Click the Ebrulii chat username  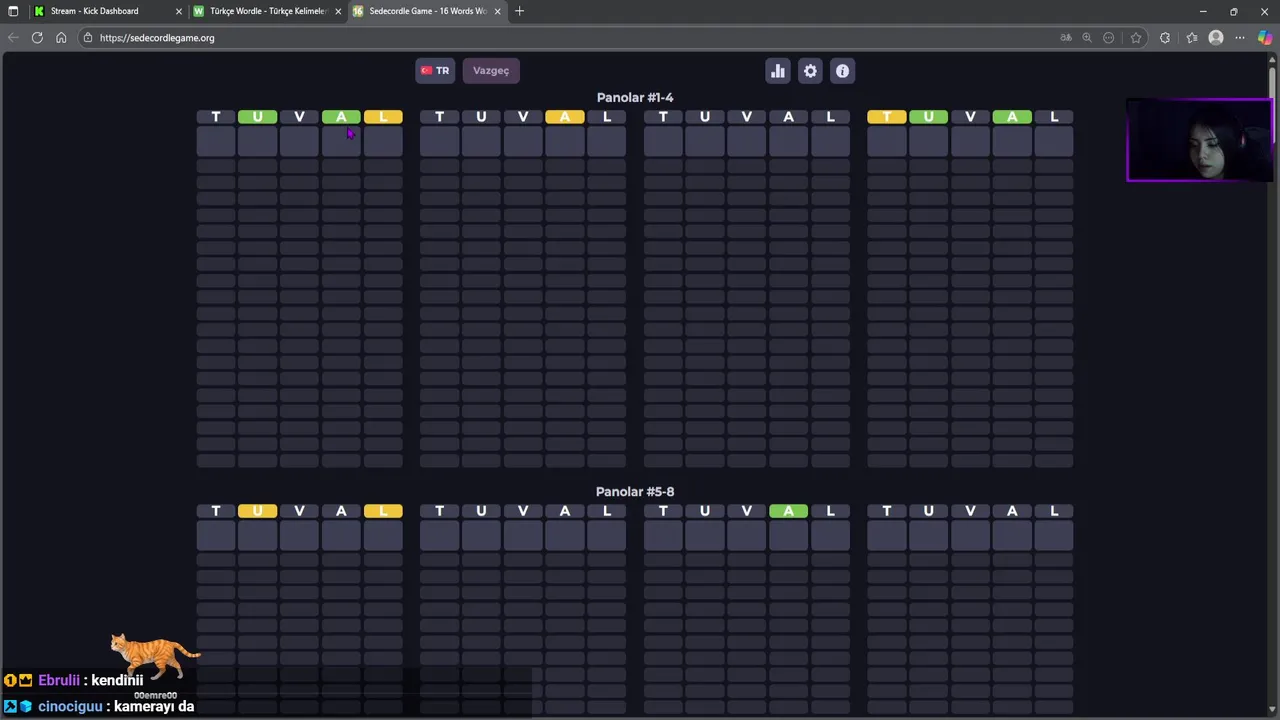59,680
